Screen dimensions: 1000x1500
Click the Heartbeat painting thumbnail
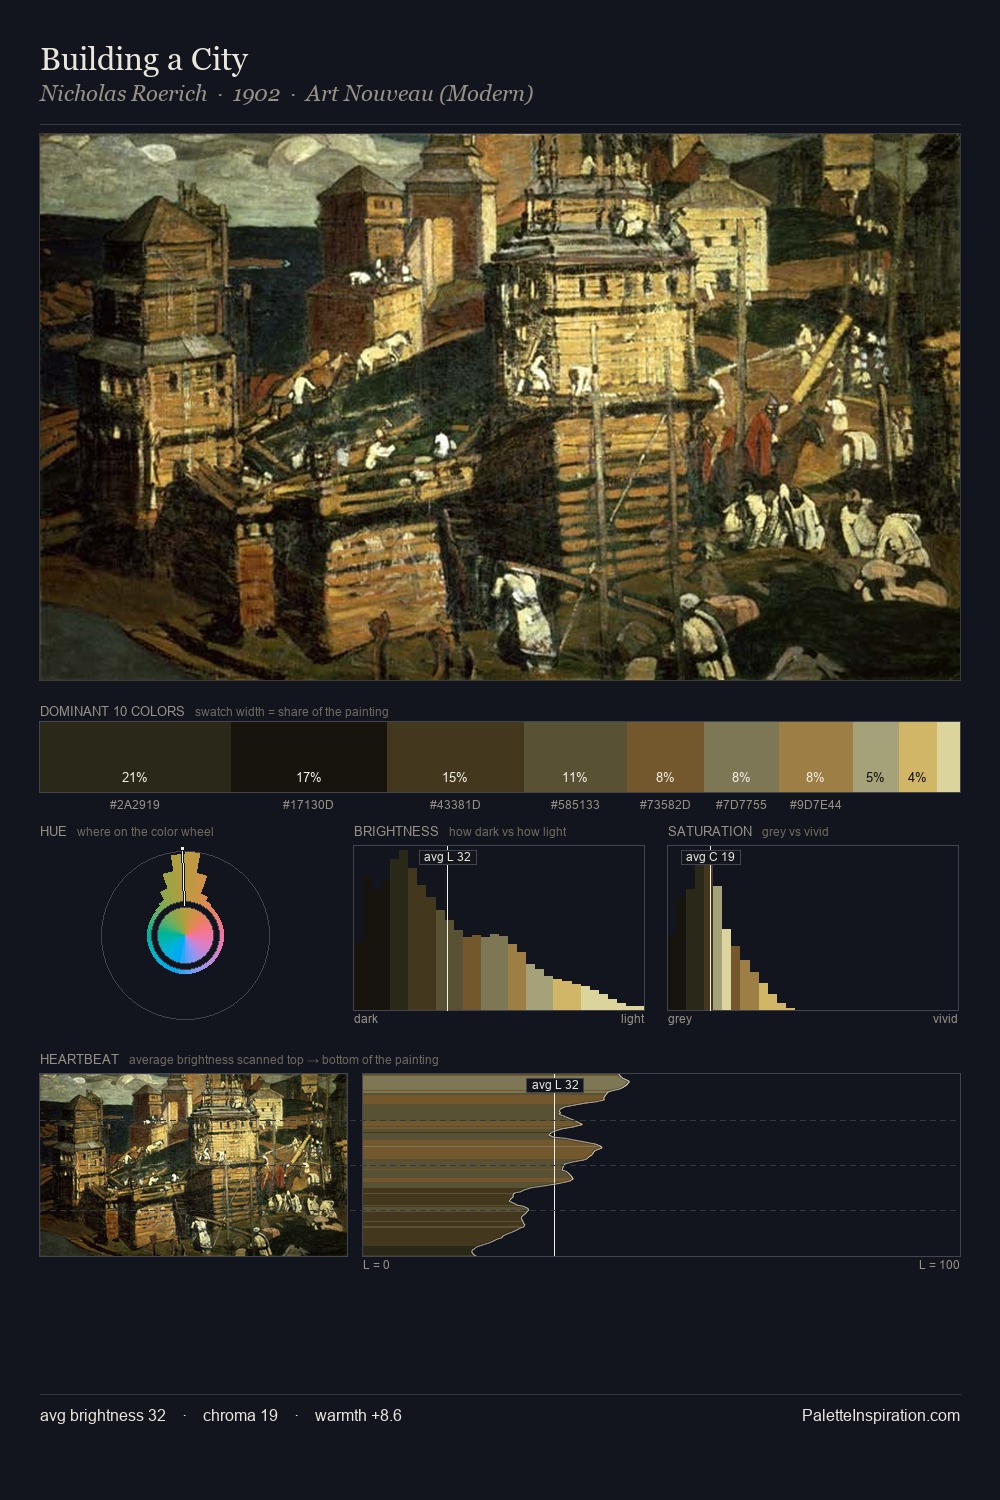point(193,1165)
